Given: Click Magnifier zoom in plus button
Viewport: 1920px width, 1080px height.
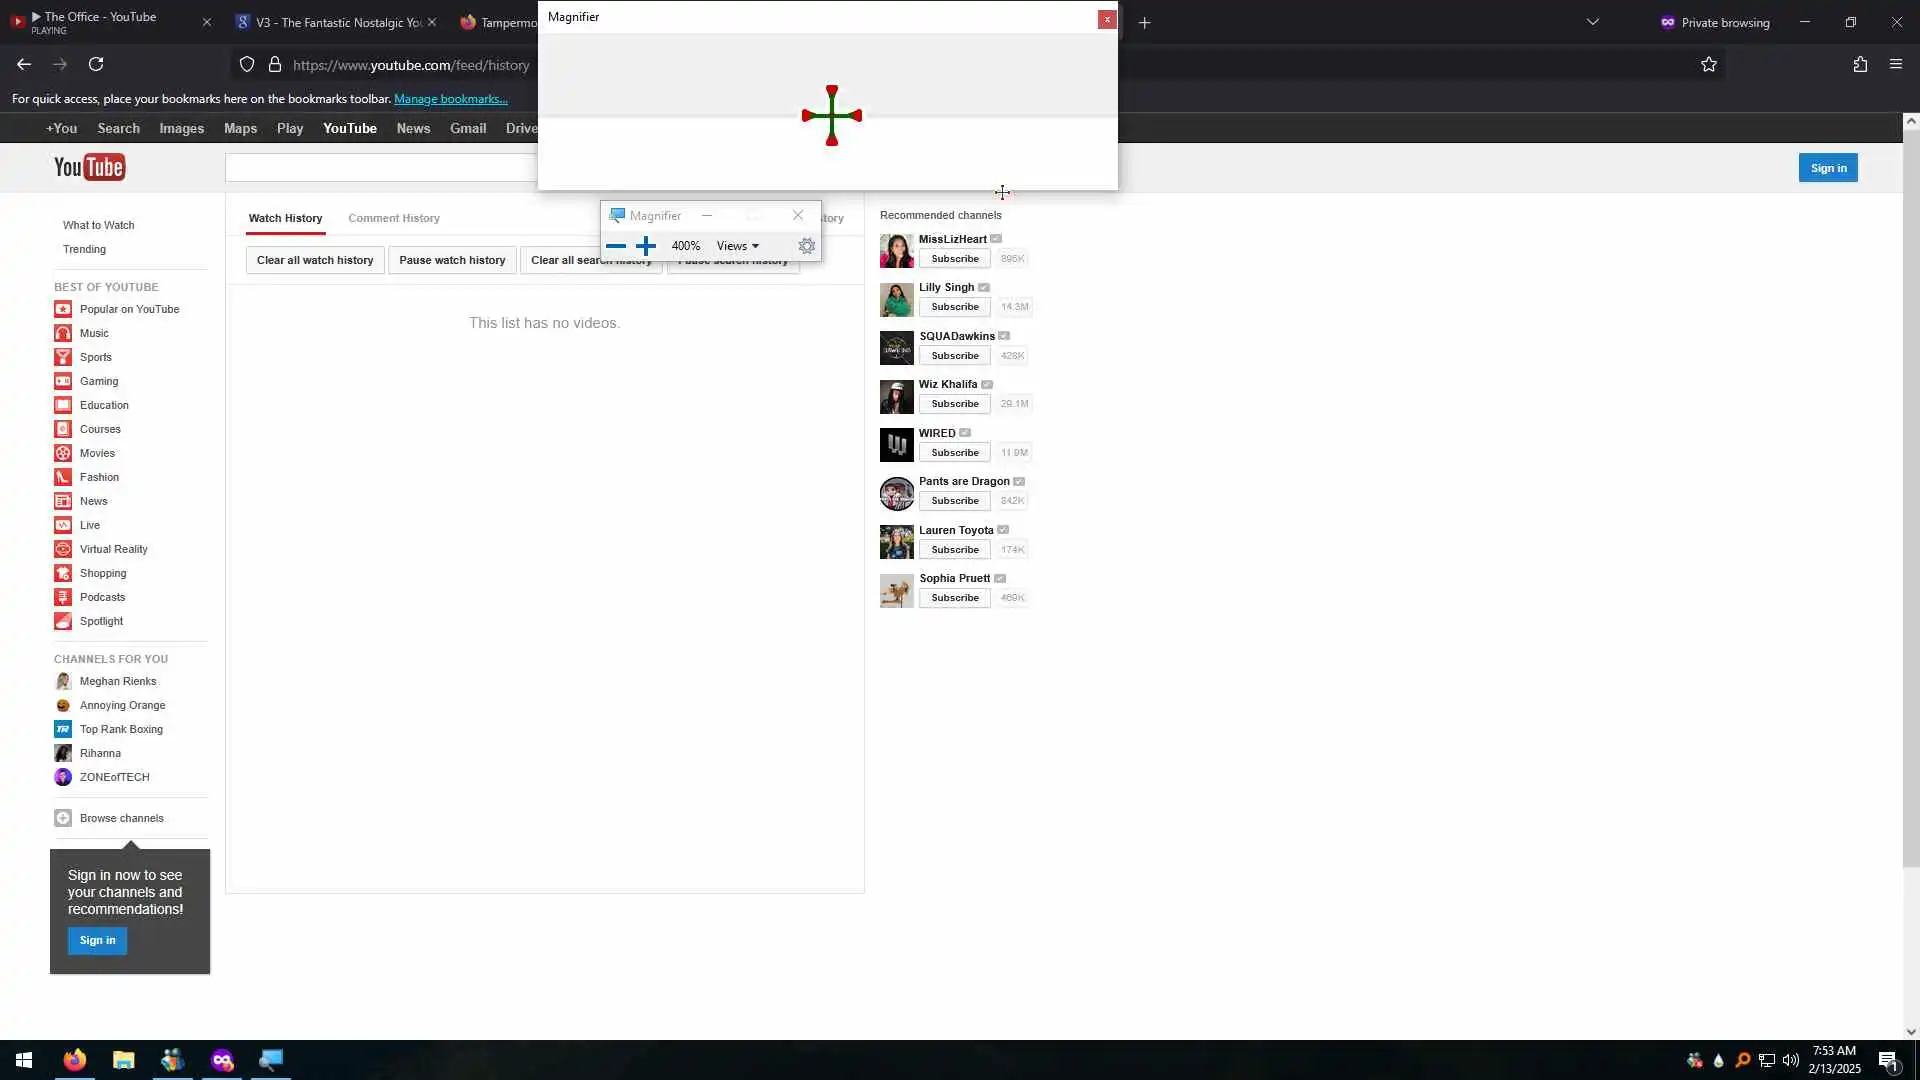Looking at the screenshot, I should (x=646, y=246).
